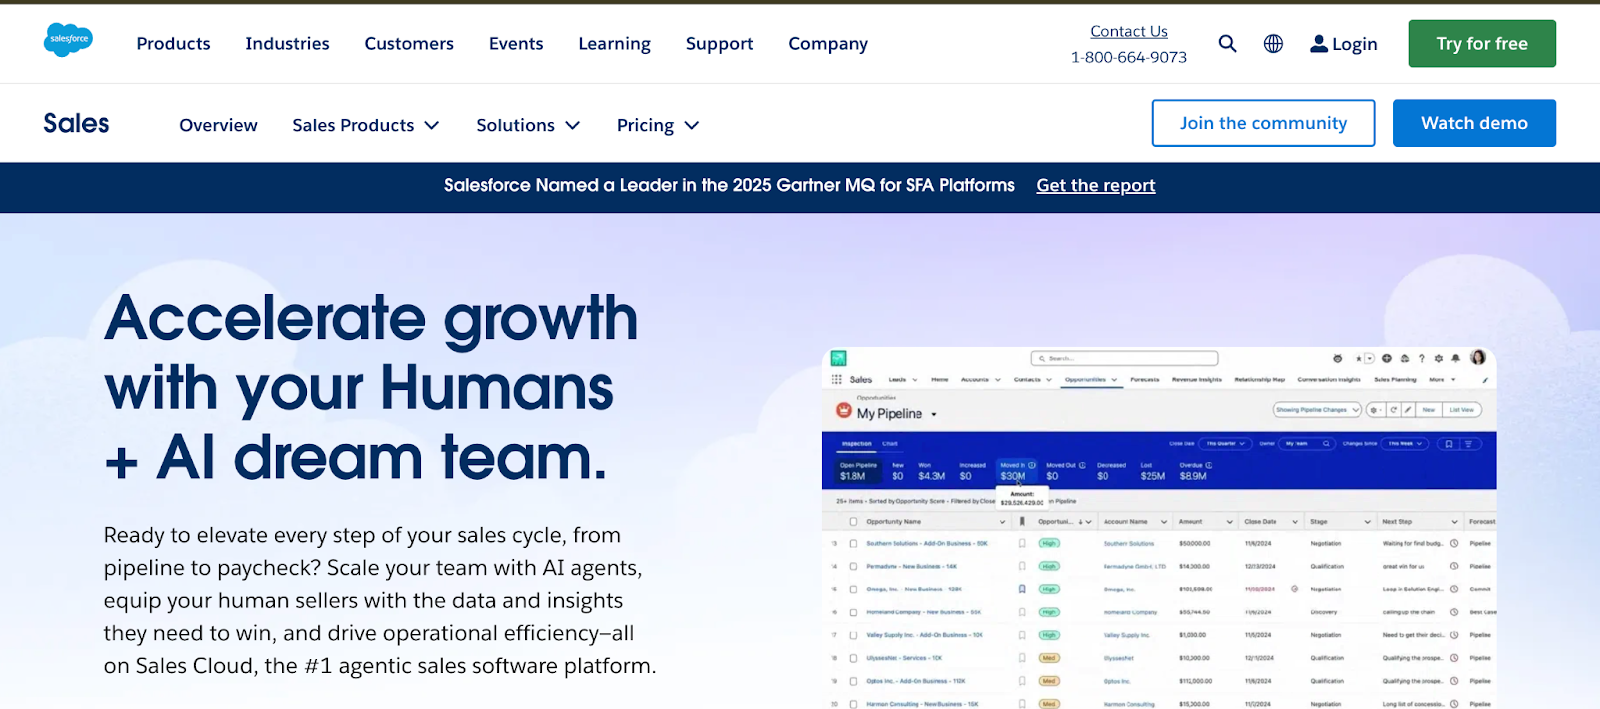This screenshot has height=709, width=1600.
Task: Click the Login link
Action: (x=1344, y=44)
